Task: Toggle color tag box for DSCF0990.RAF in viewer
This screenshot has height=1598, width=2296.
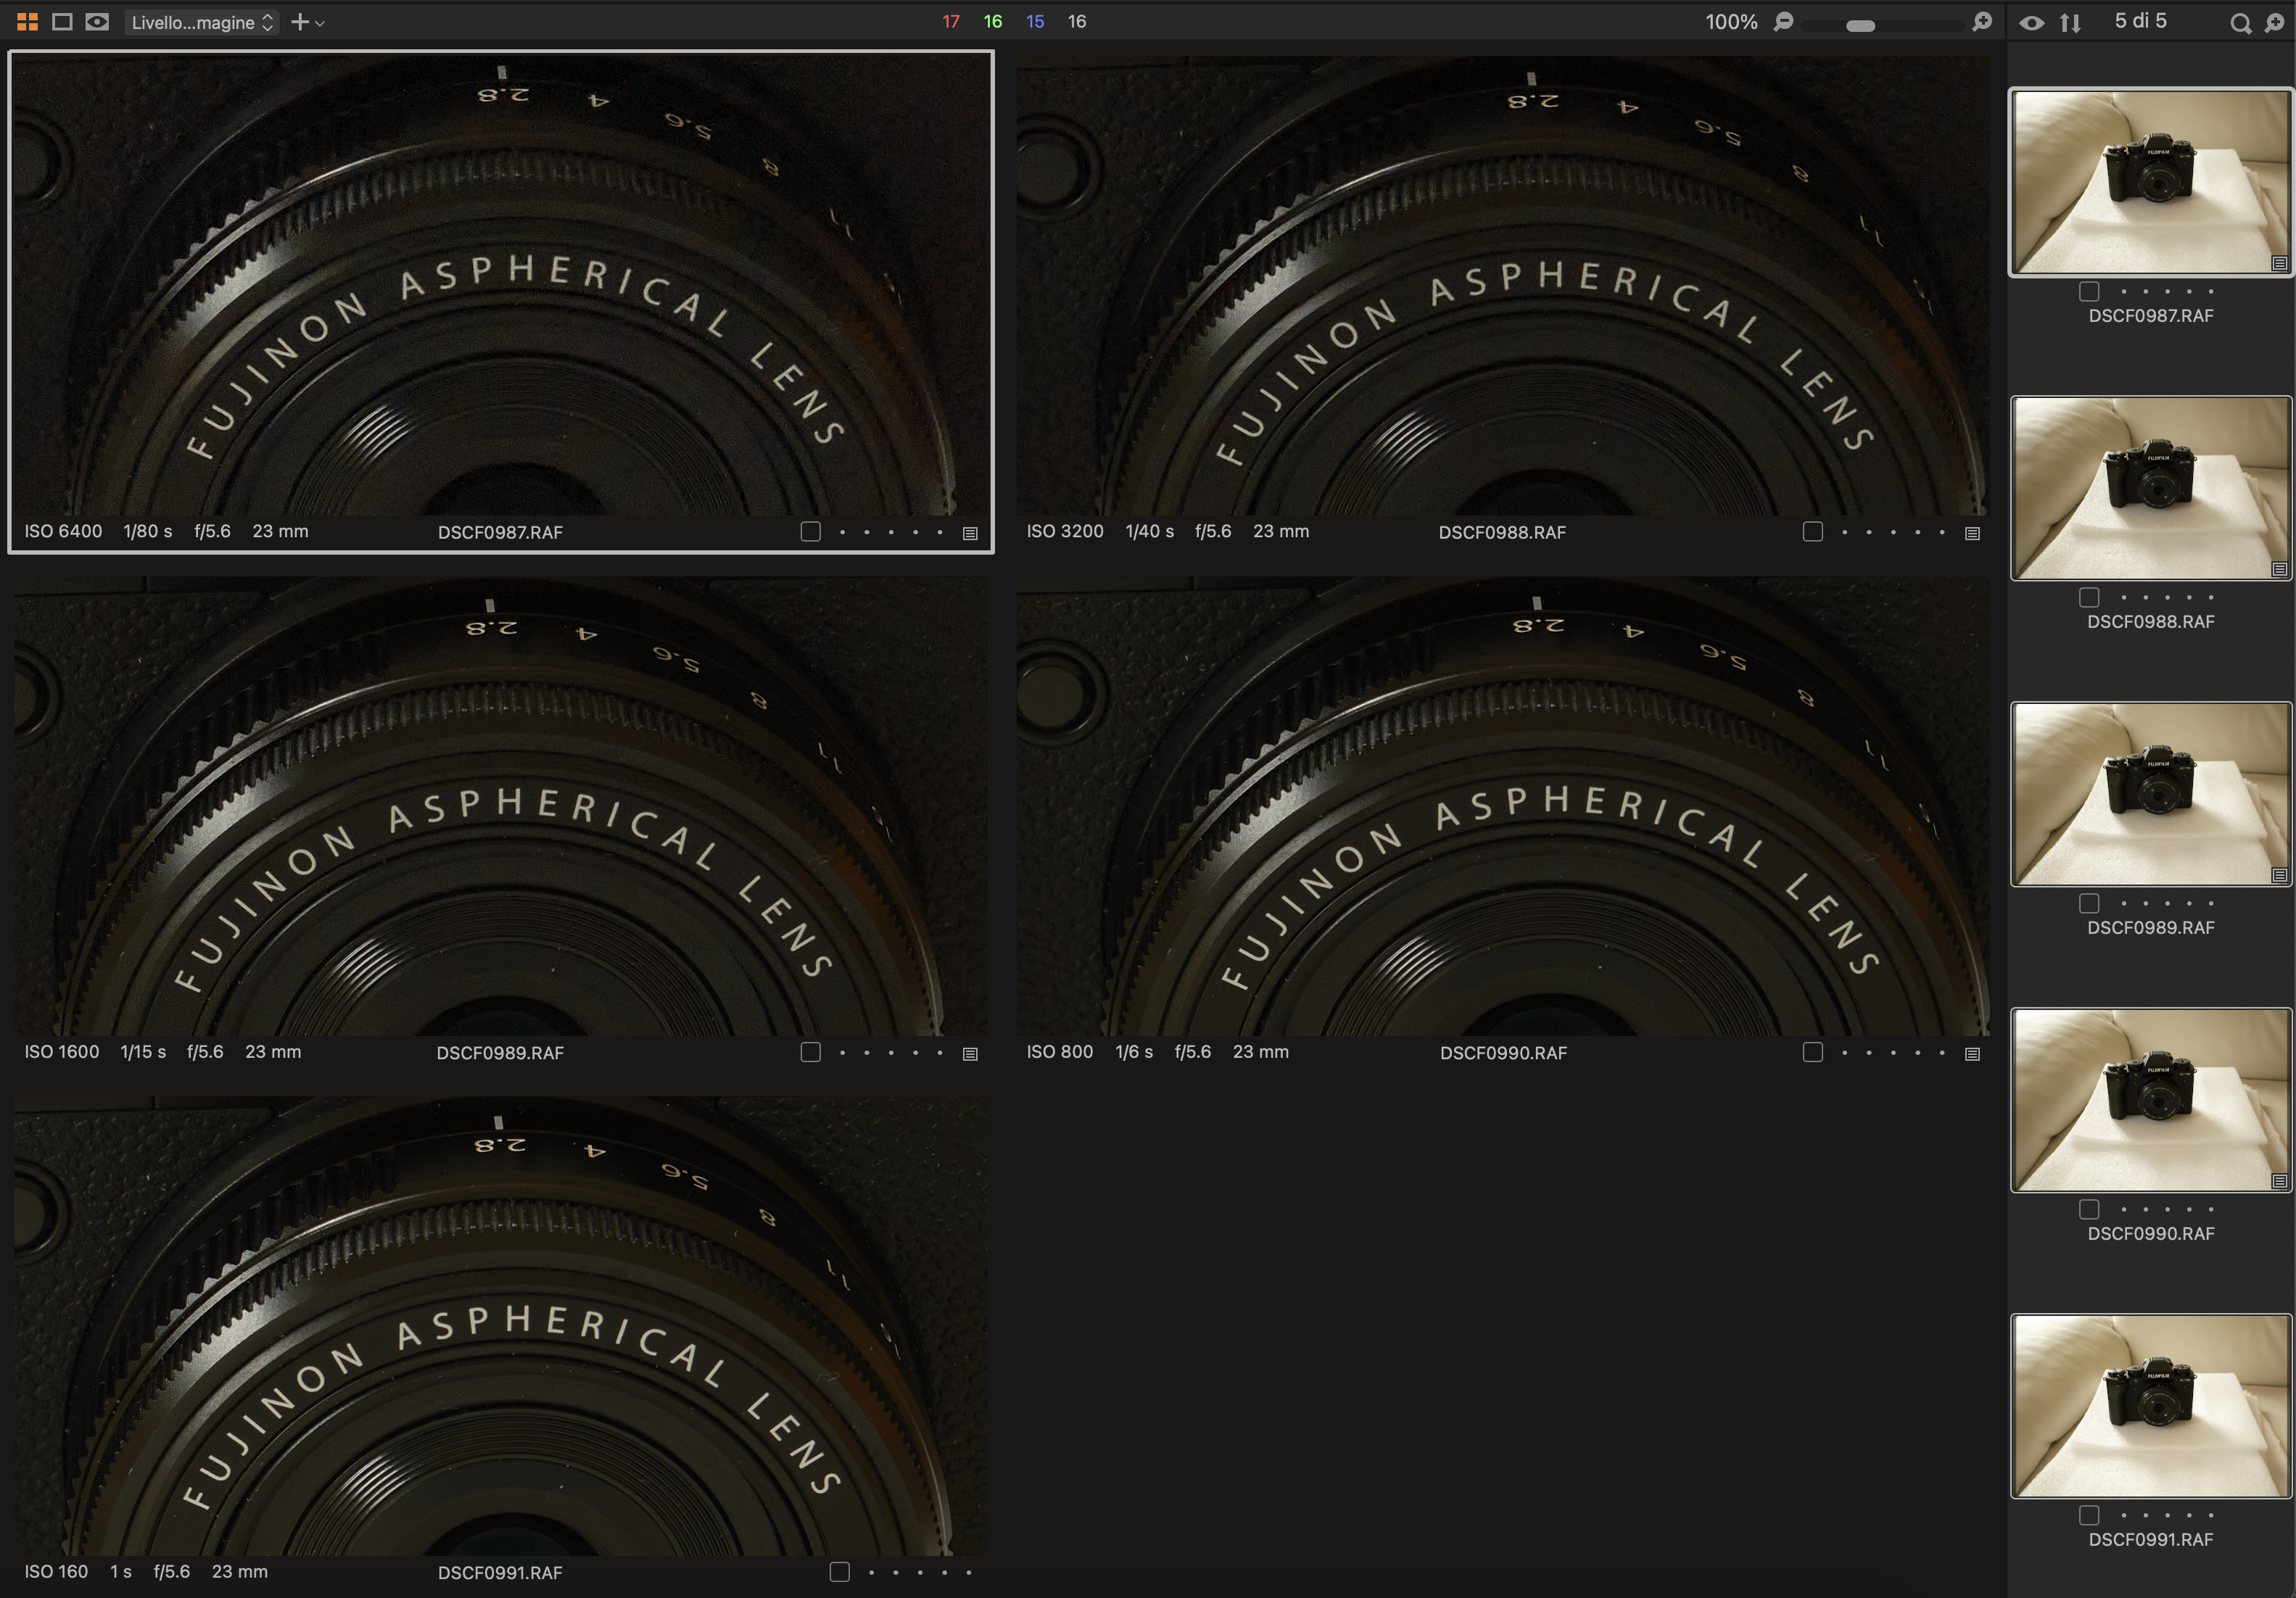Action: click(x=1813, y=1052)
